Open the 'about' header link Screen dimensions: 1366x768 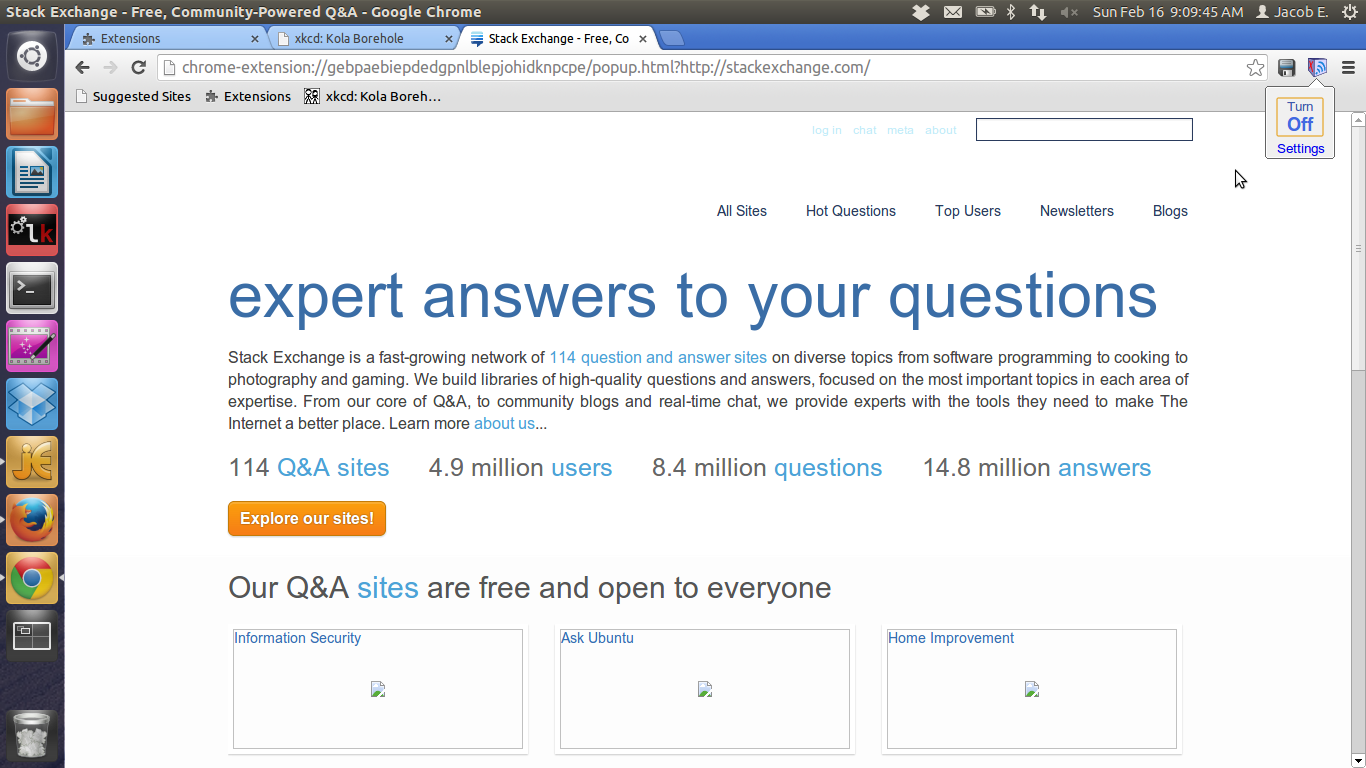coord(941,130)
